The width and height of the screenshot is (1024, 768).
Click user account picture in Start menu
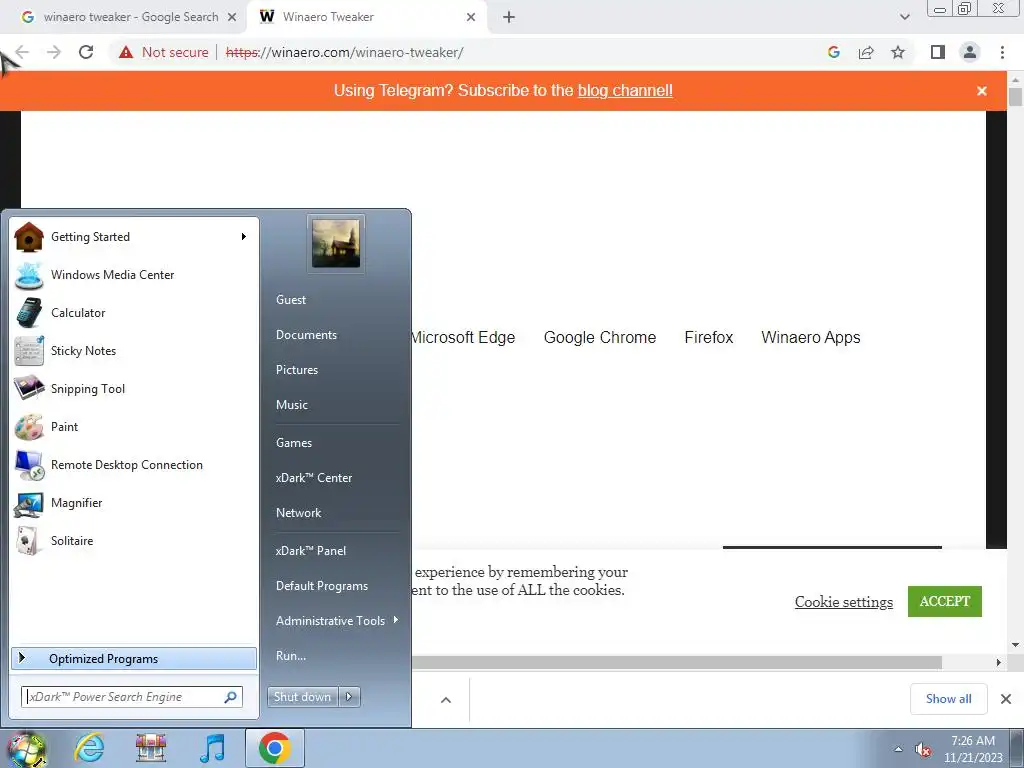point(336,244)
